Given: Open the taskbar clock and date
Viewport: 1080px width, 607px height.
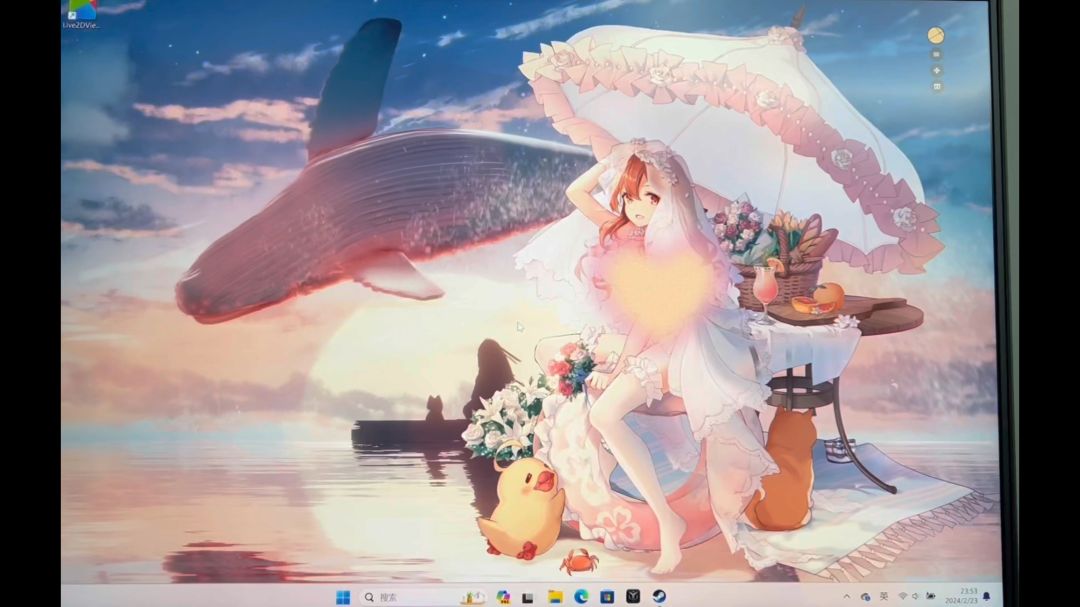Looking at the screenshot, I should (x=968, y=596).
